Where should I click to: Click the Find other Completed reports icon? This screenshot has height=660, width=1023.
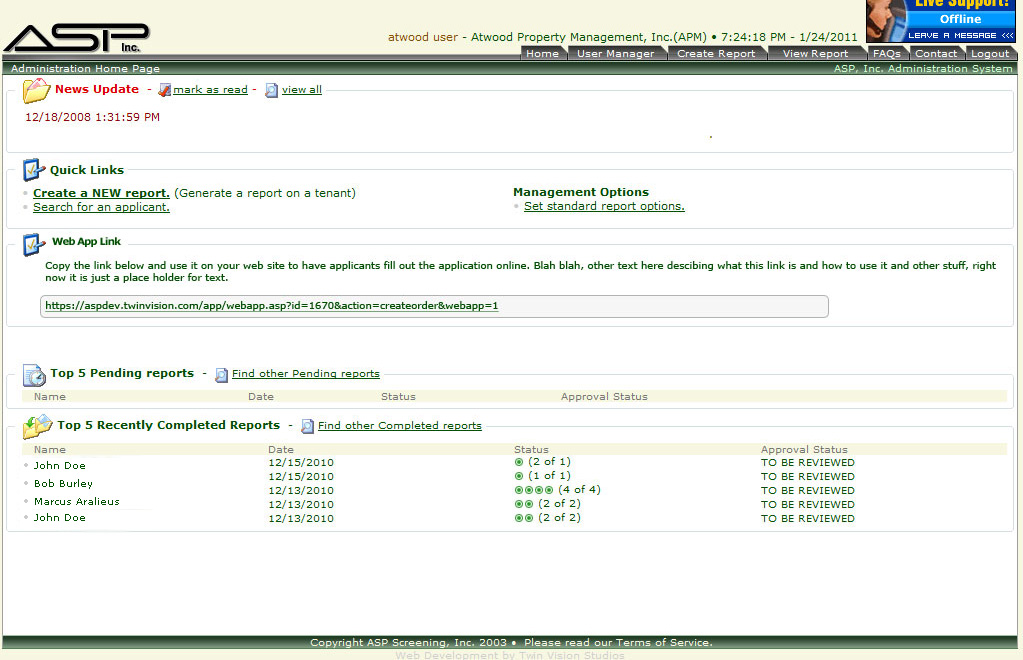click(x=307, y=427)
